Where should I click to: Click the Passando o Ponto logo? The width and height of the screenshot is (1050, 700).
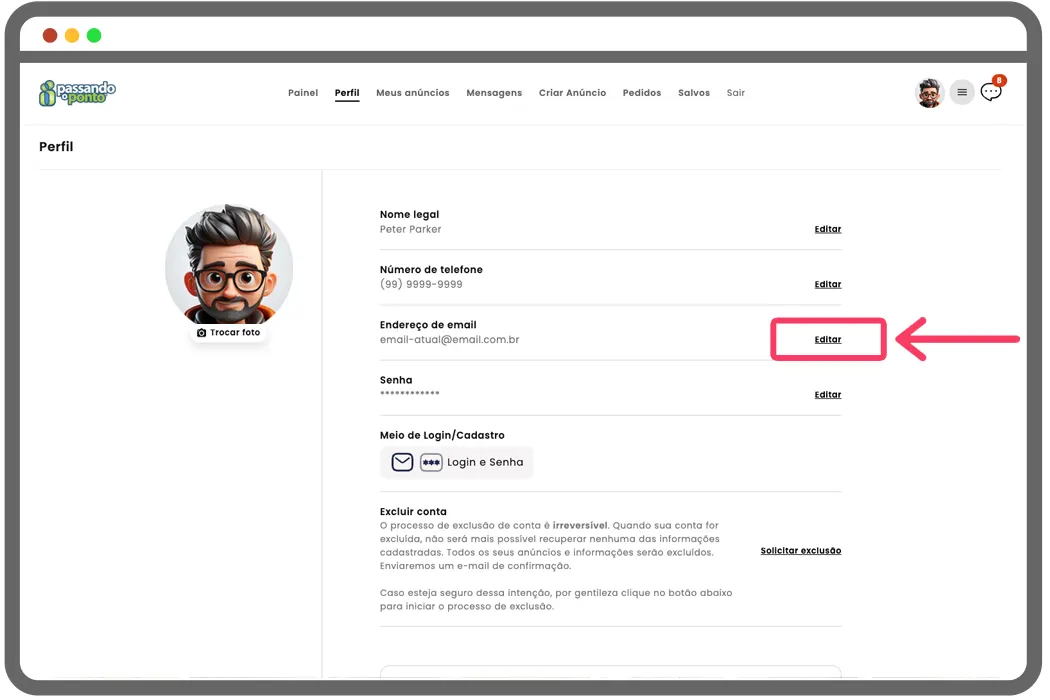77,93
